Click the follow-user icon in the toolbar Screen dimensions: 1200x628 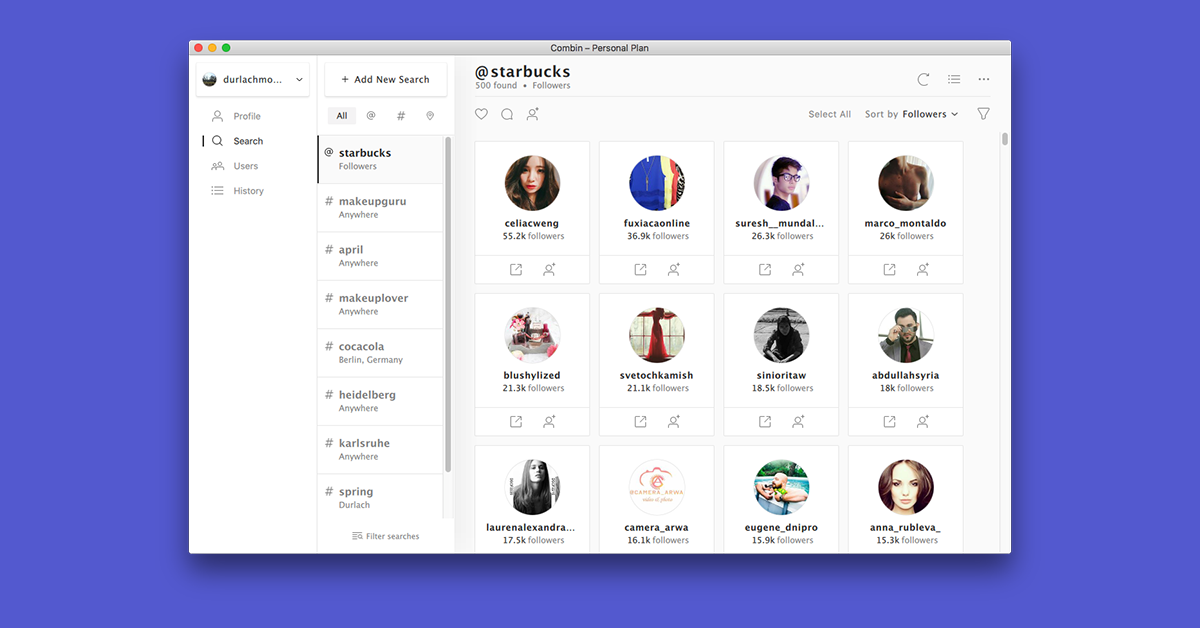pos(533,114)
